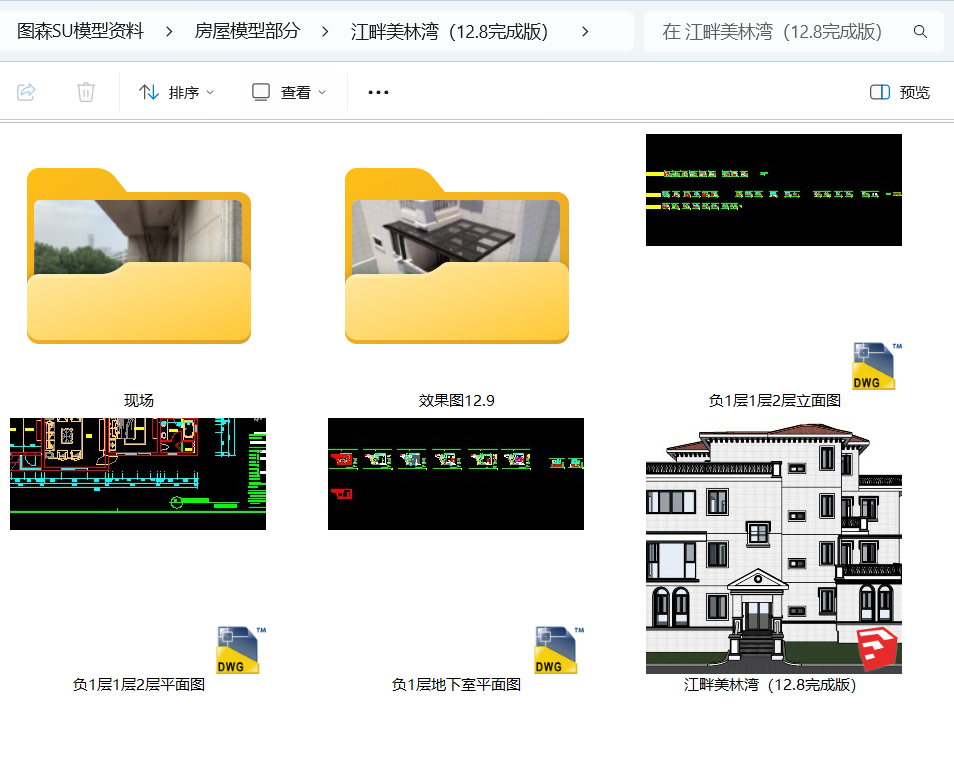Click the 现场 folder name
The height and width of the screenshot is (776, 954).
139,400
